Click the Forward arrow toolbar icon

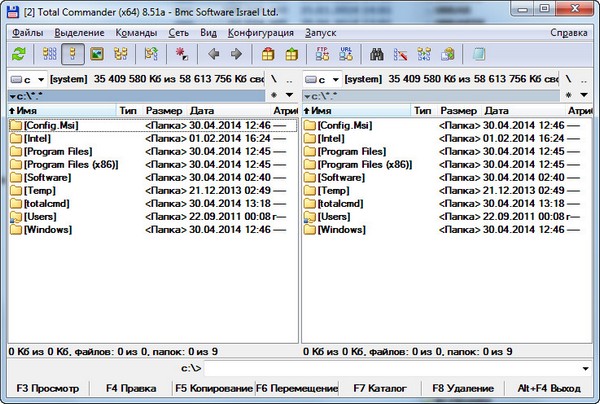click(236, 54)
